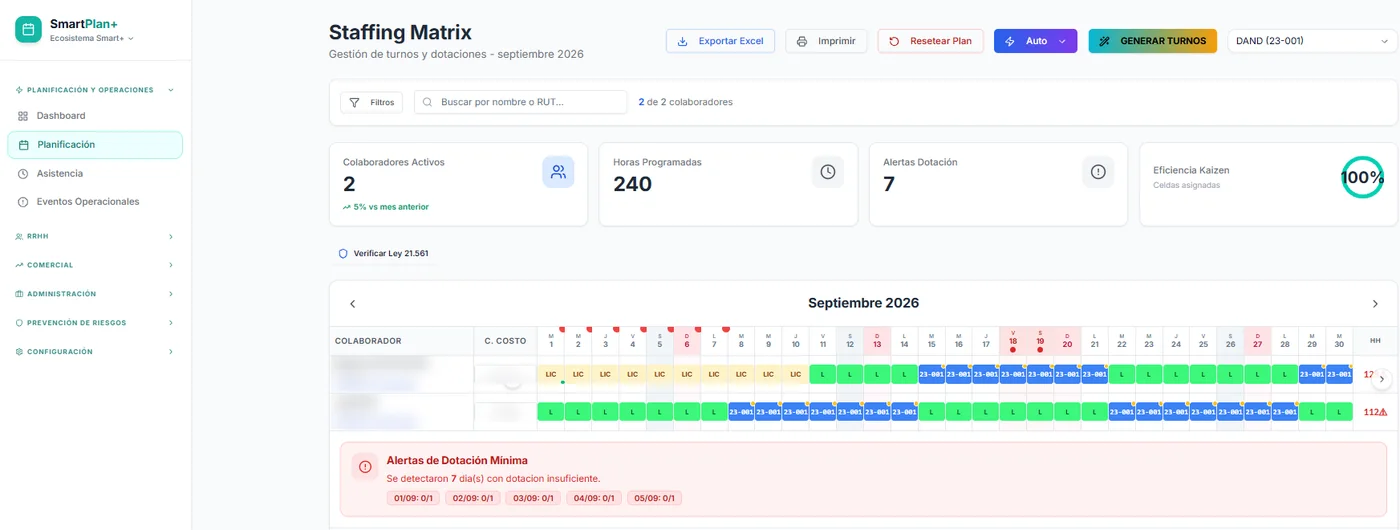Click the SmartPlan+ calendar logo icon
This screenshot has width=1400, height=530.
click(x=28, y=30)
